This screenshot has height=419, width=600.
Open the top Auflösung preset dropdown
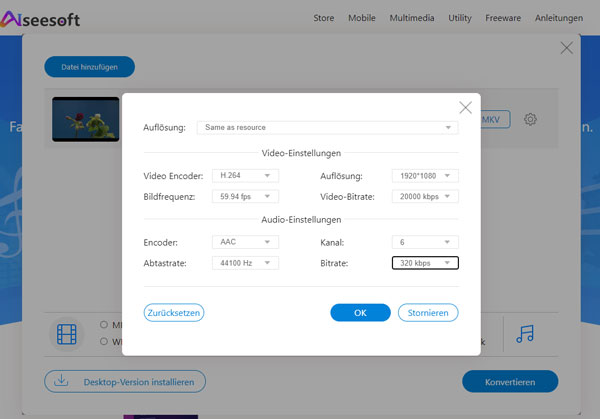(x=325, y=128)
